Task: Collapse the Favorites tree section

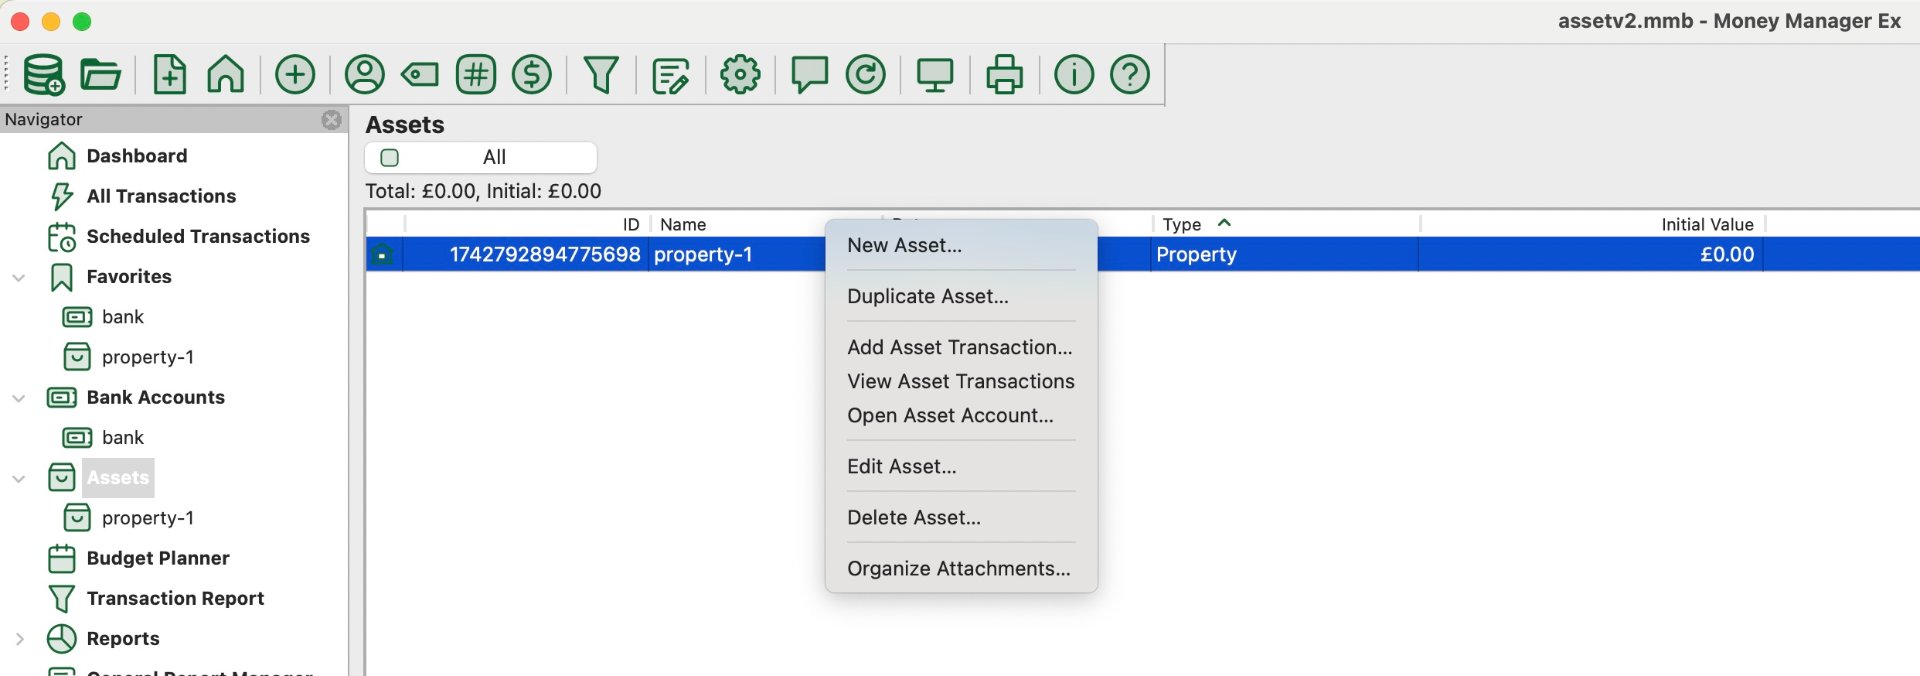Action: point(19,277)
